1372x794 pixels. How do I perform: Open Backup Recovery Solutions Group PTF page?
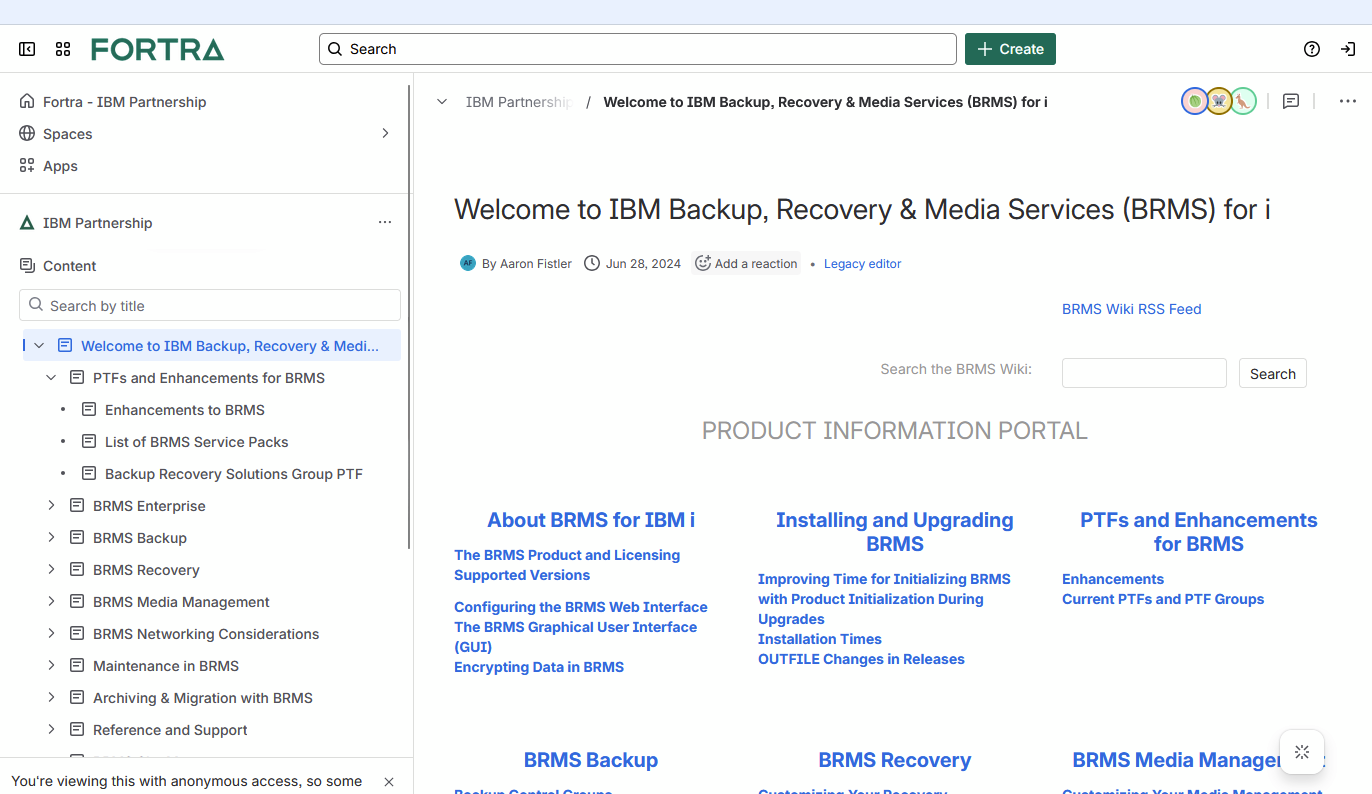point(234,474)
